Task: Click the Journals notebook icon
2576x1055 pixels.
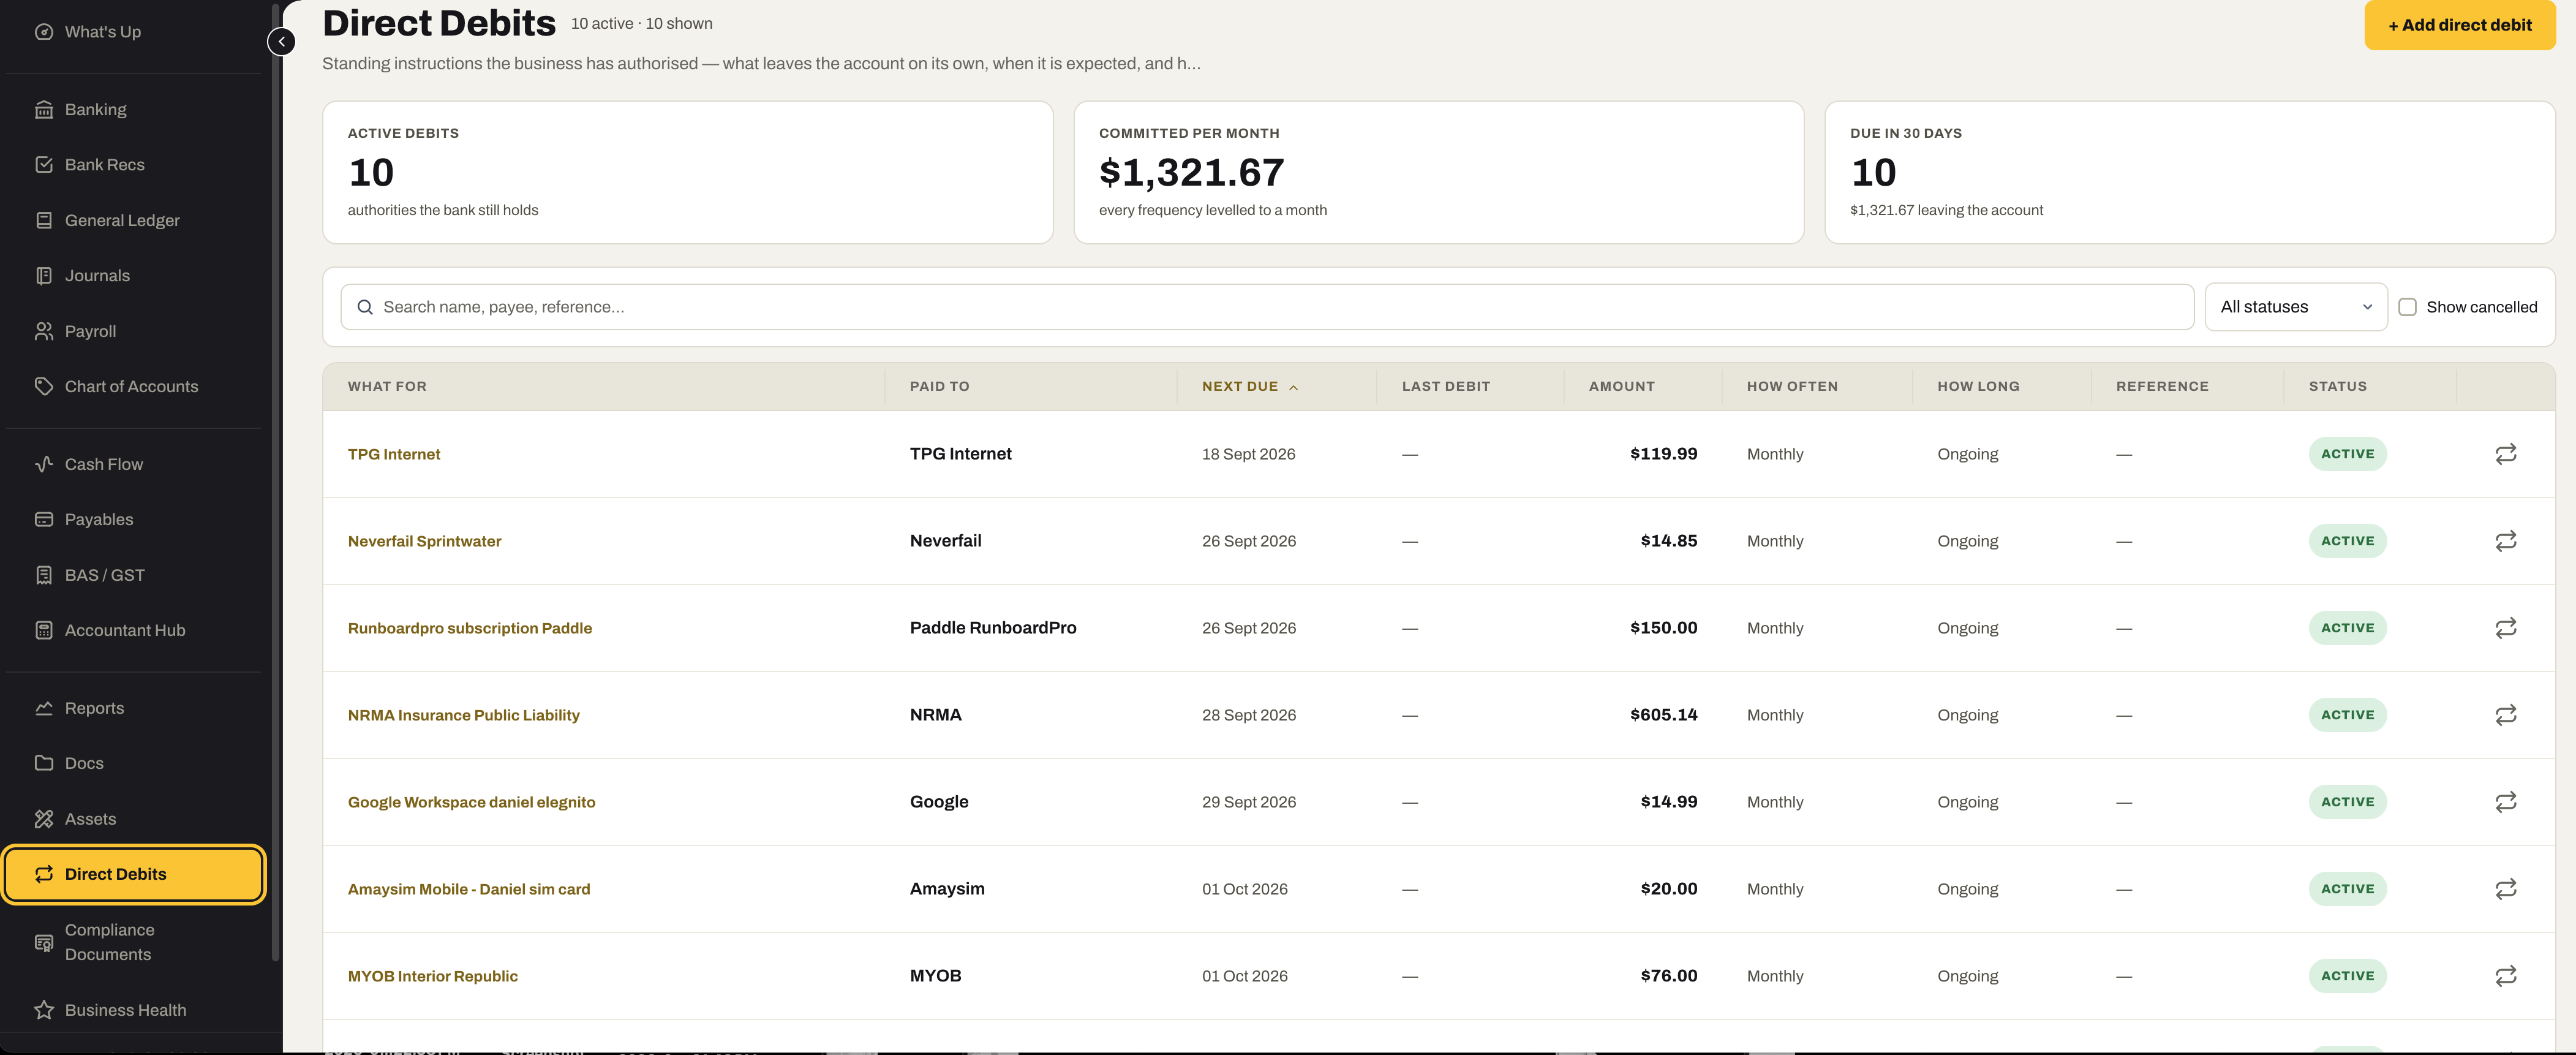Action: pos(44,276)
